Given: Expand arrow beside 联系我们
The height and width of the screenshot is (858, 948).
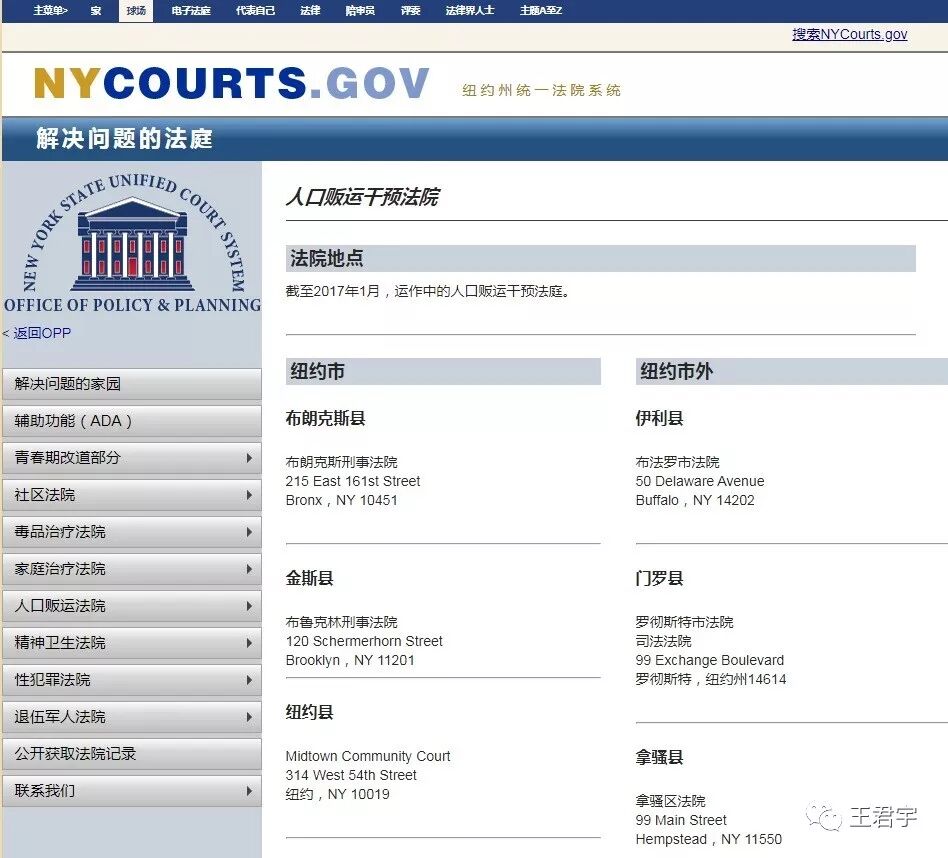Looking at the screenshot, I should click(249, 791).
